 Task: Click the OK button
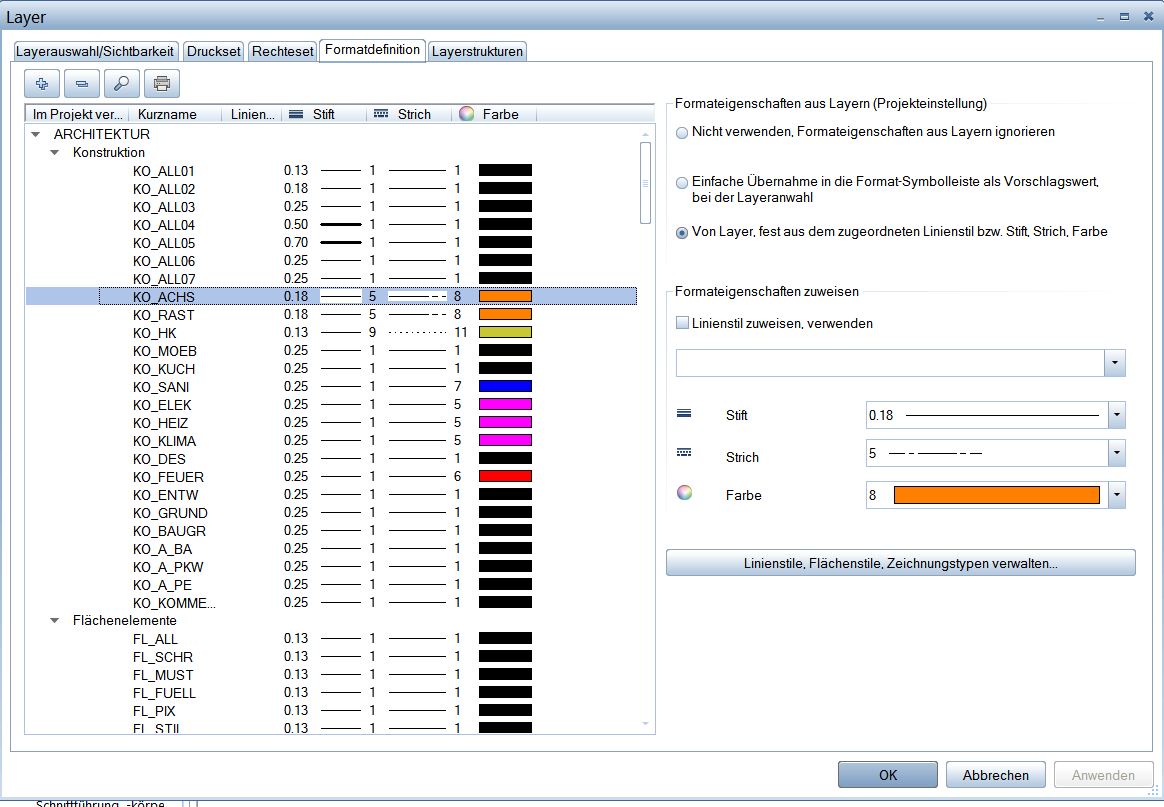coord(887,775)
